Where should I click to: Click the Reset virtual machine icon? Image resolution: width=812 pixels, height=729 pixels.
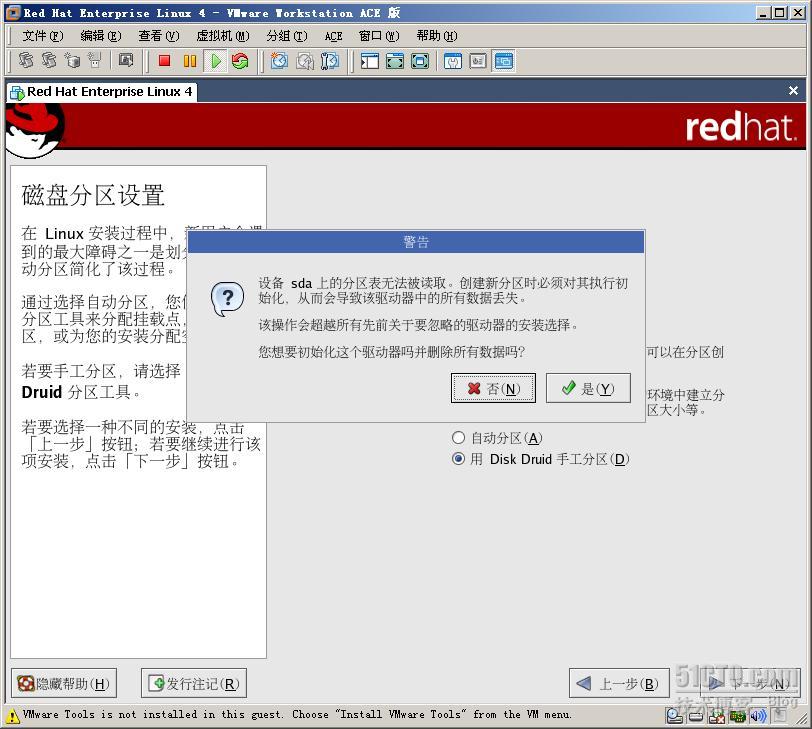point(240,61)
